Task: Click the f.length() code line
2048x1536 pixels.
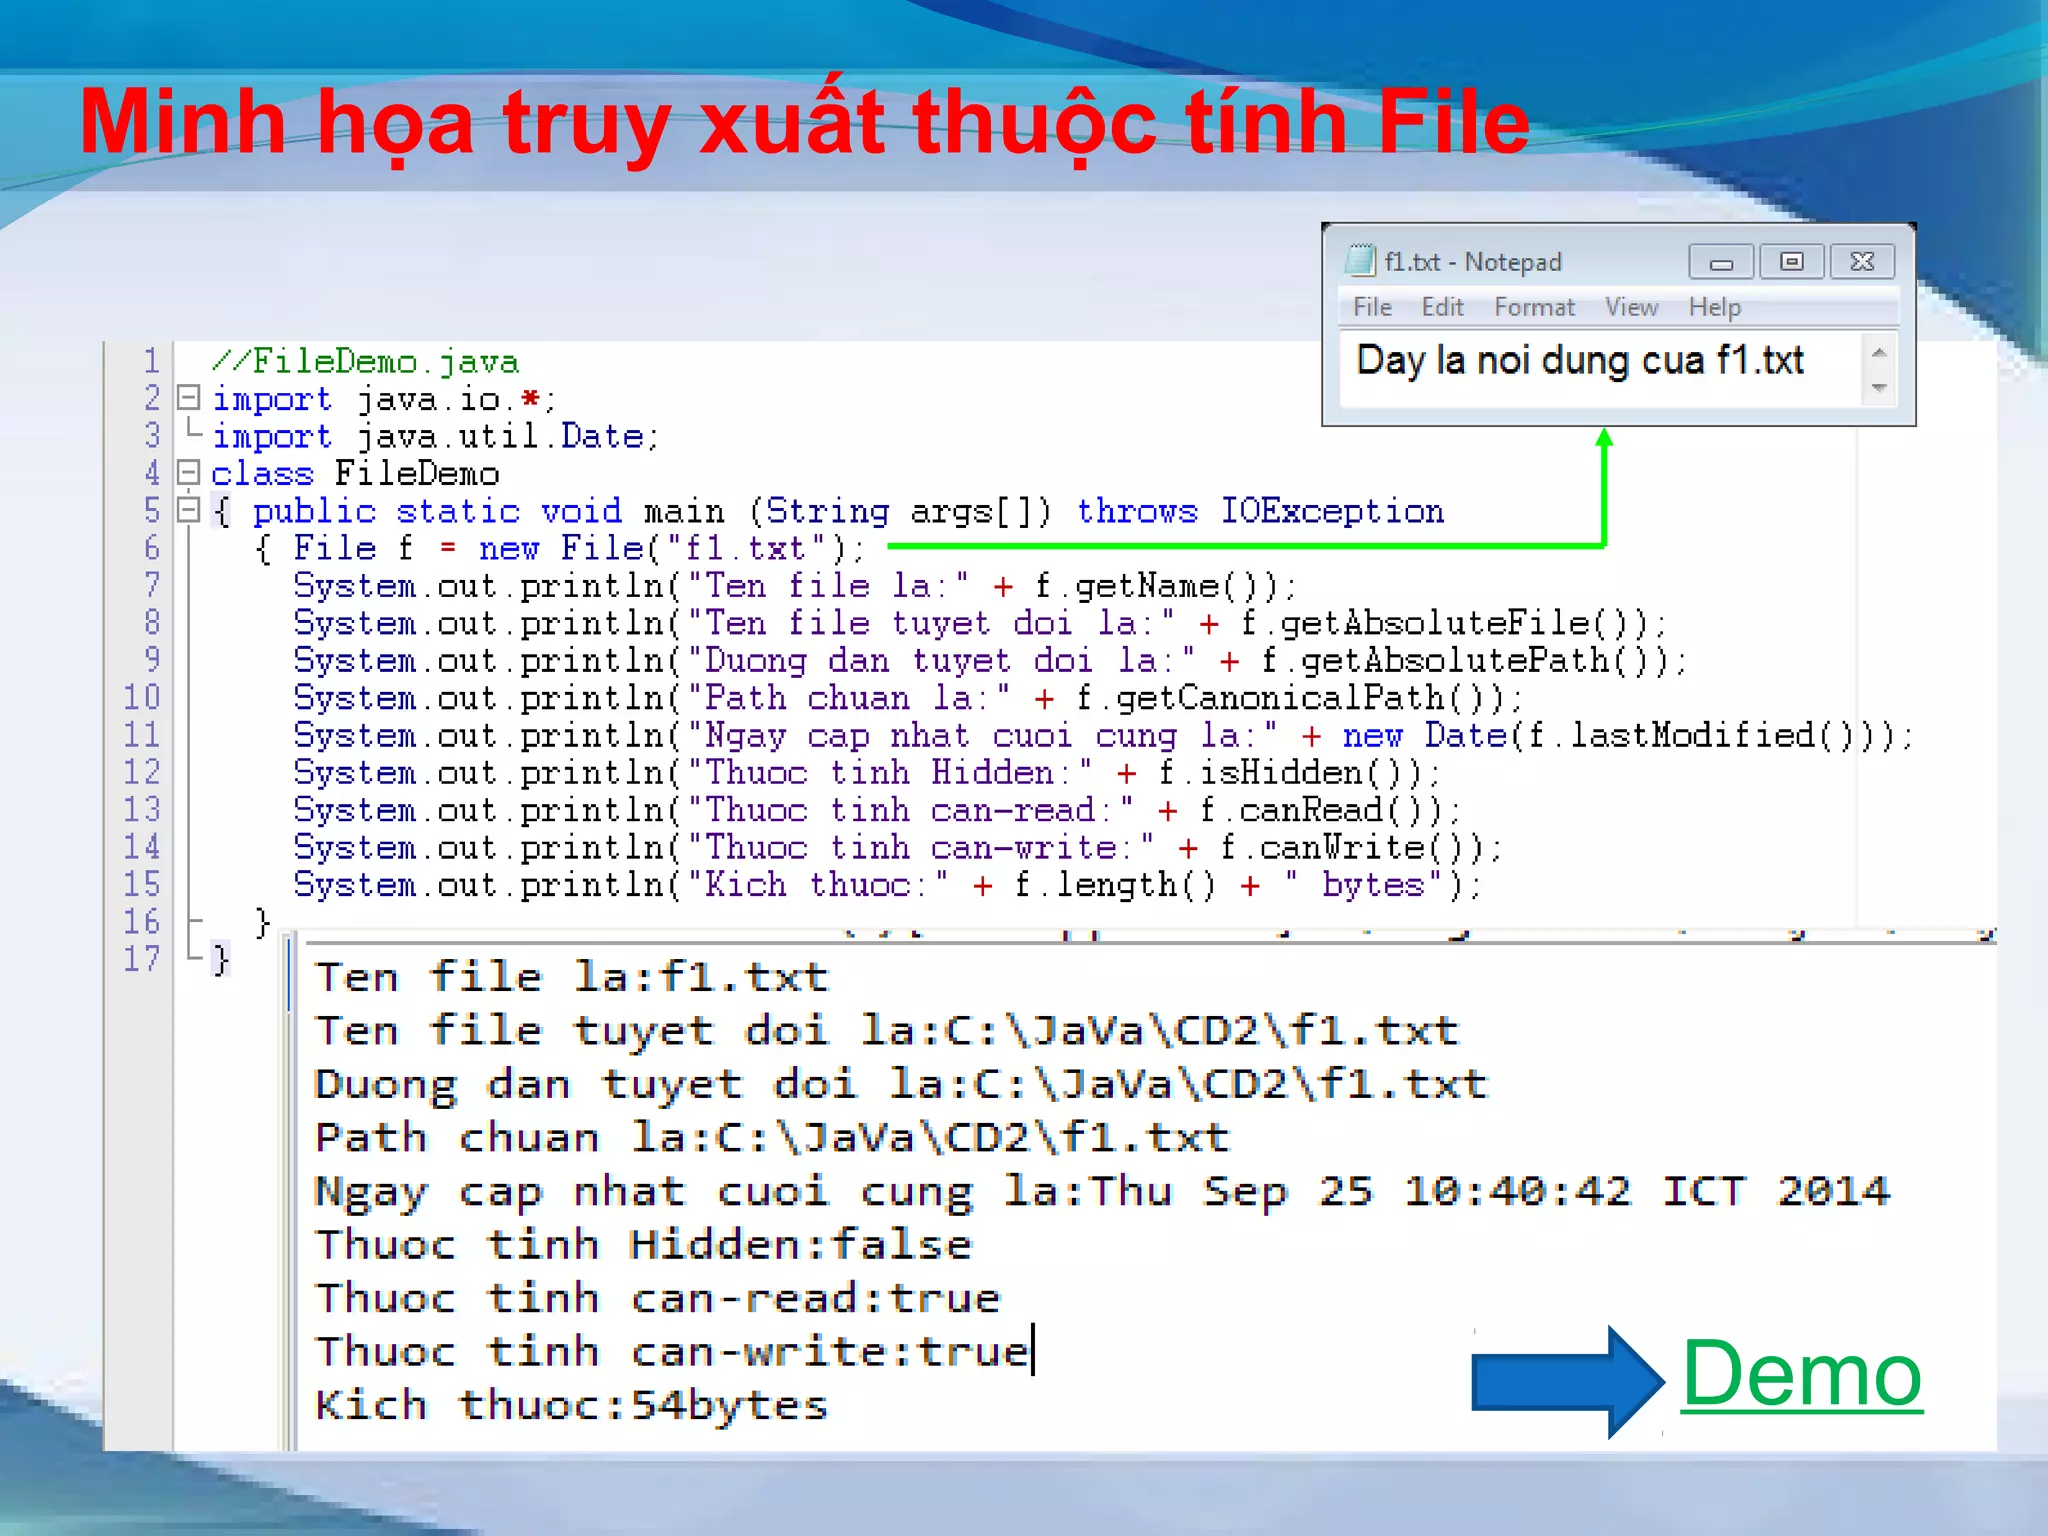Action: (x=887, y=885)
